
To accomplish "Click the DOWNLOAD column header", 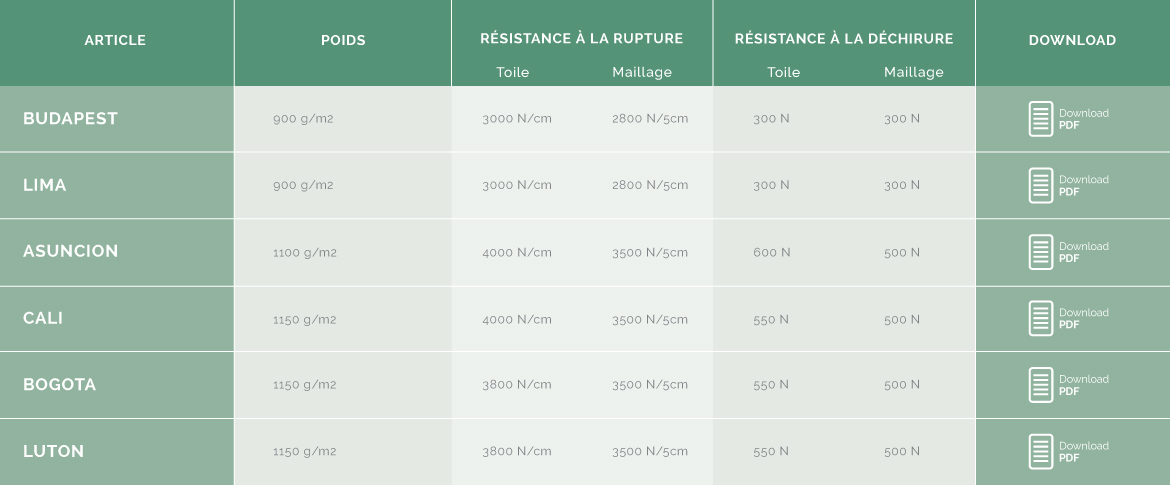I will [1072, 40].
